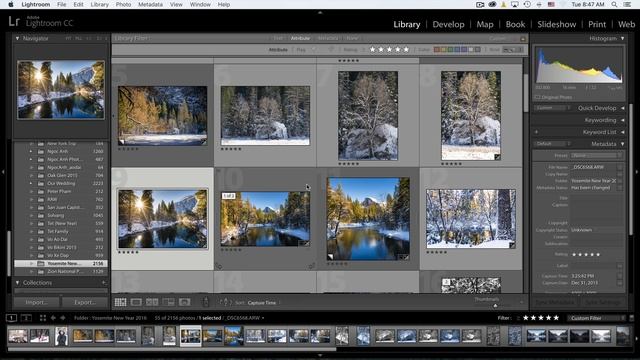This screenshot has height=360, width=640.
Task: Click Yosemite New Year folder icon
Action: (x=41, y=263)
